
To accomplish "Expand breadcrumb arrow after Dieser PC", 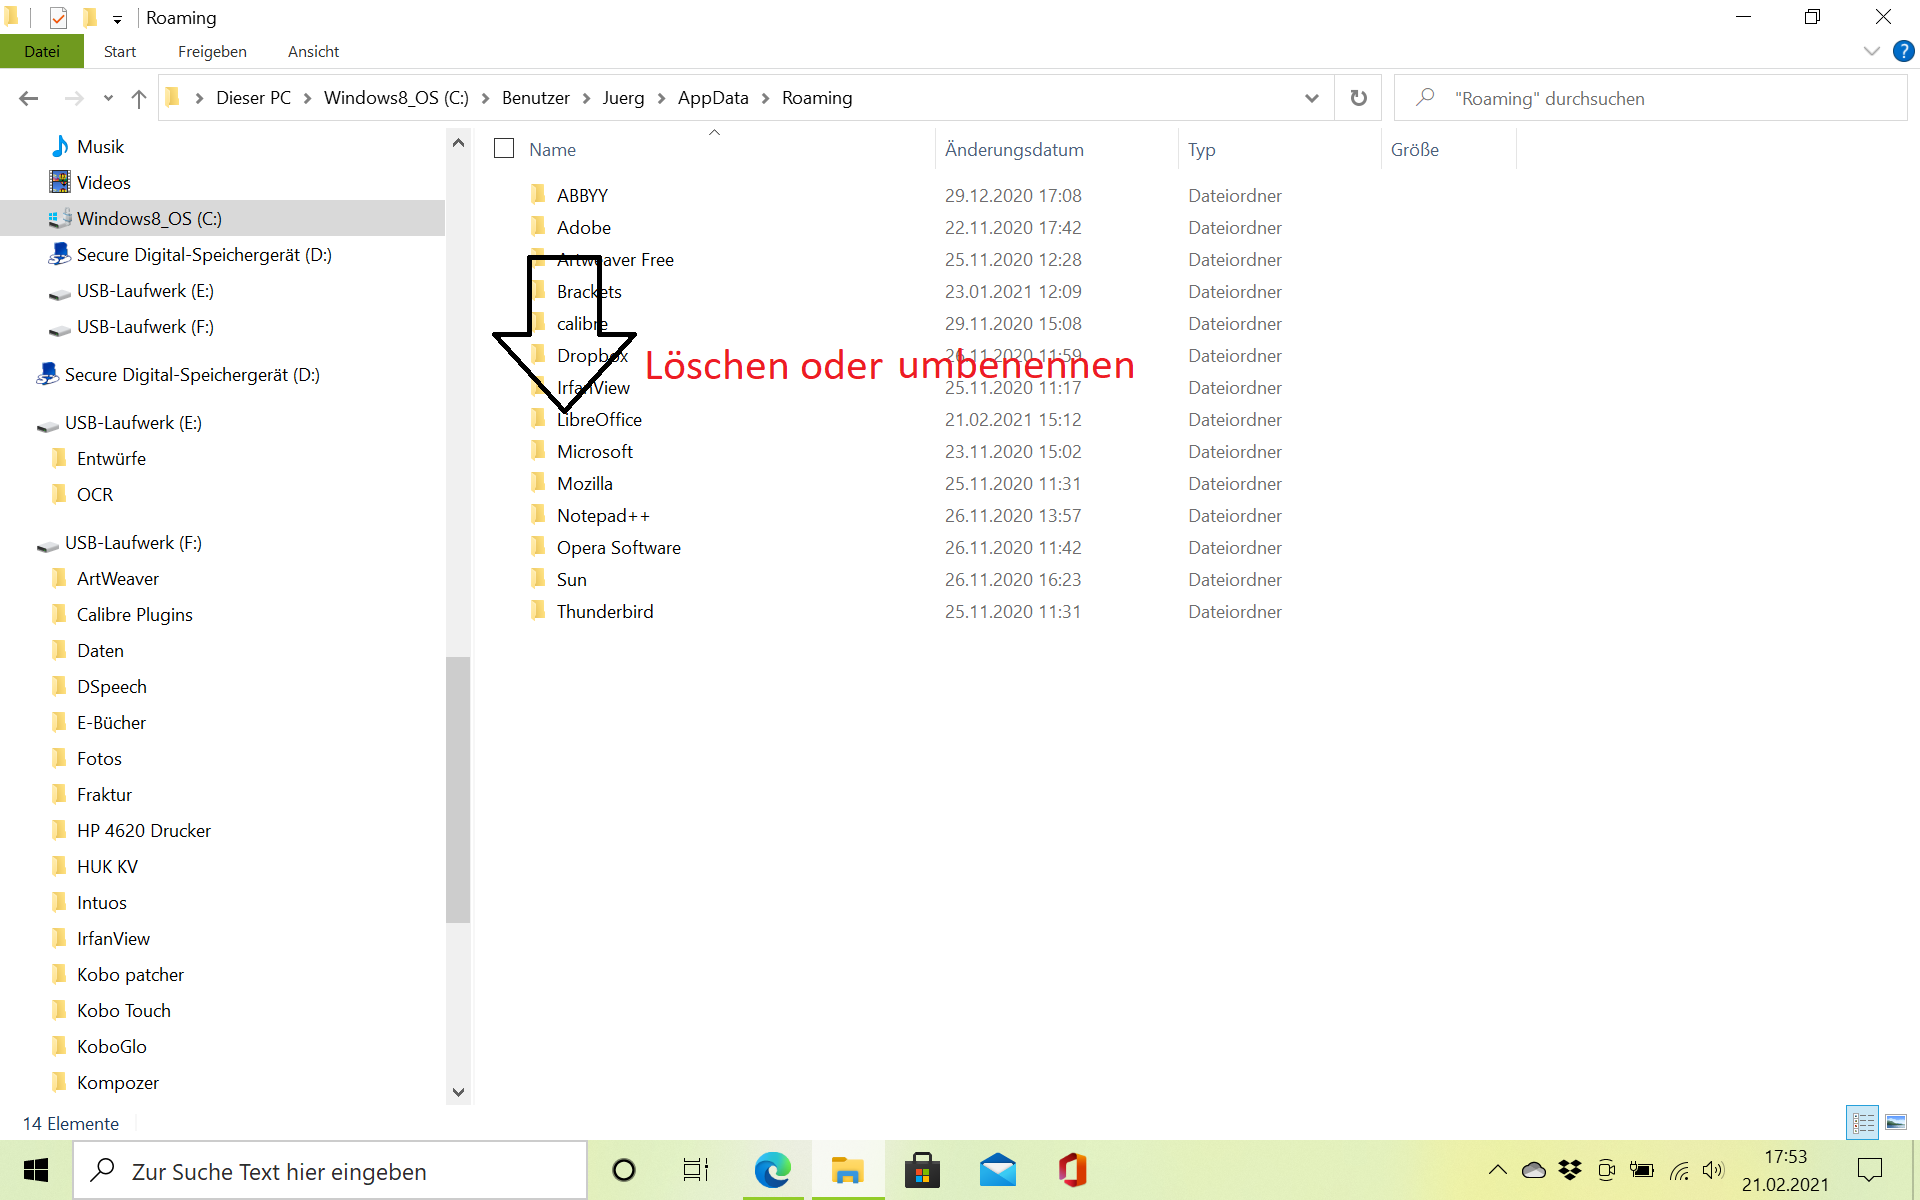I will [x=307, y=98].
